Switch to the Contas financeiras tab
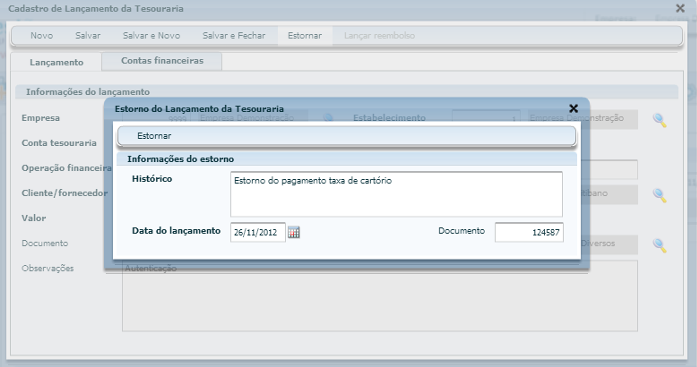The image size is (697, 367). (x=162, y=61)
